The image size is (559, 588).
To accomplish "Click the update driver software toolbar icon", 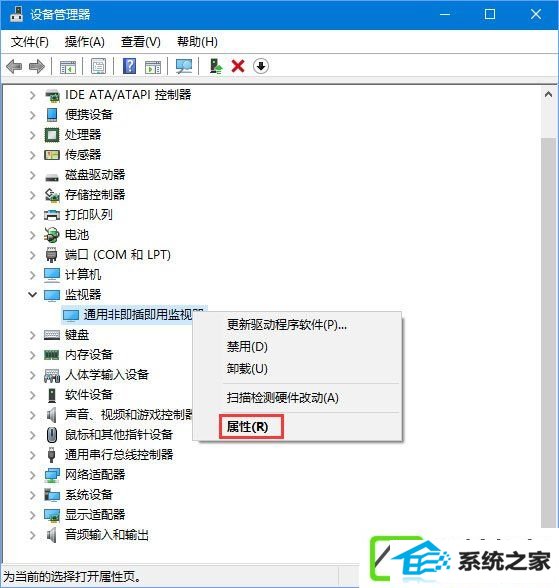I will click(216, 66).
